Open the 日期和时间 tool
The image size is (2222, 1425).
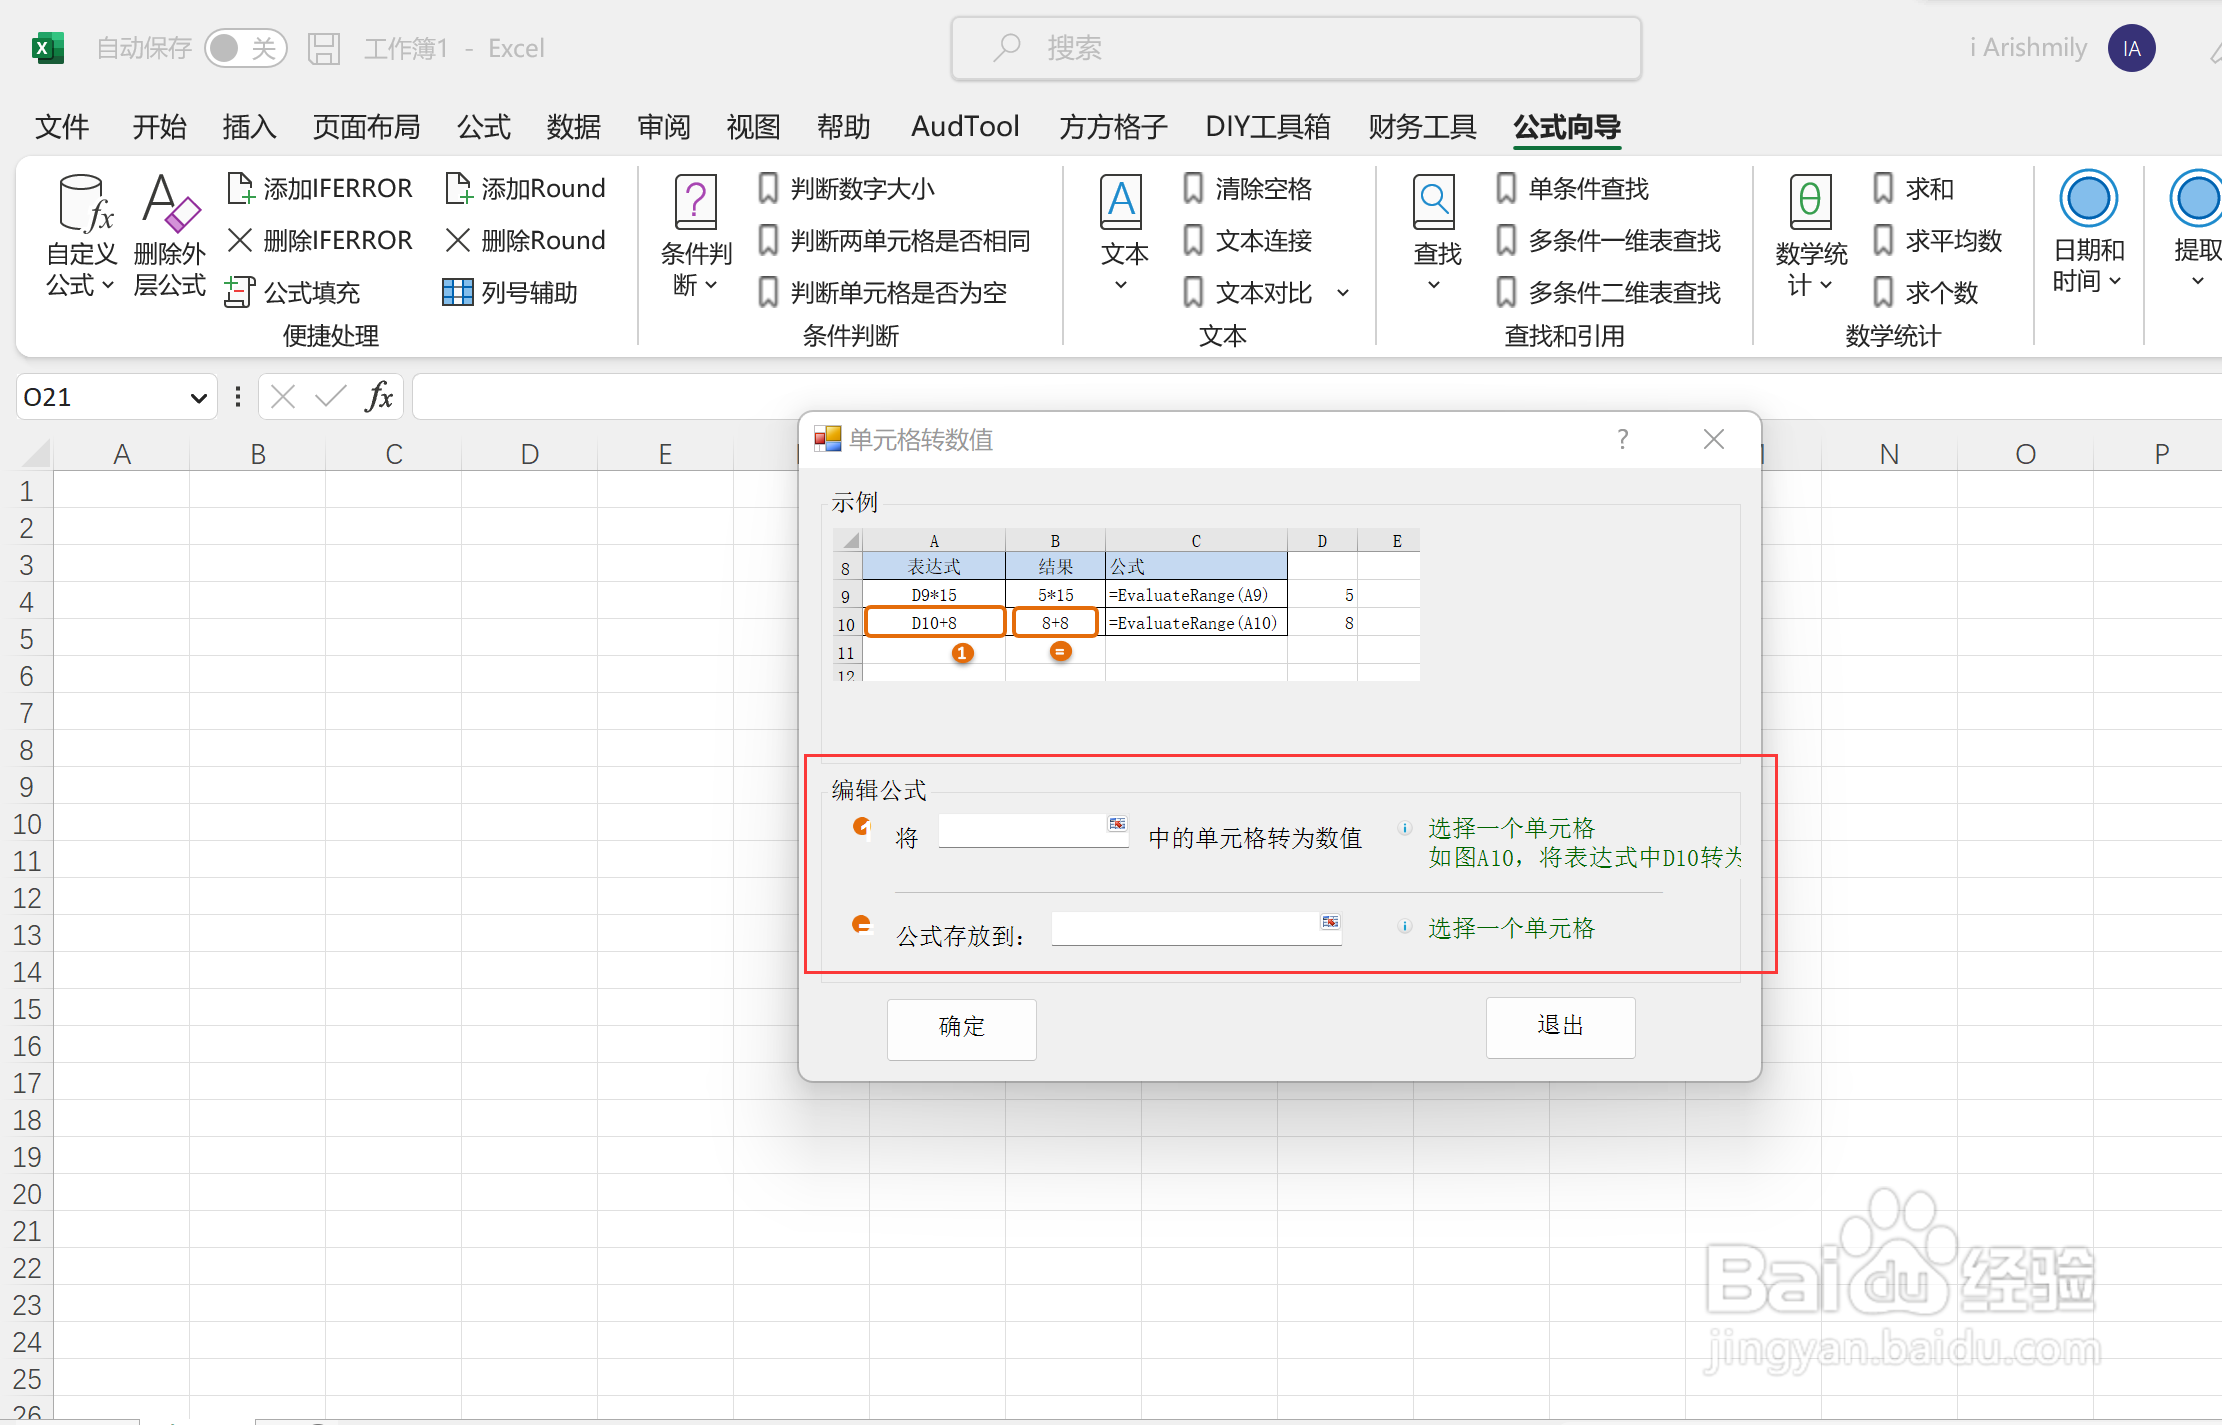[2088, 232]
